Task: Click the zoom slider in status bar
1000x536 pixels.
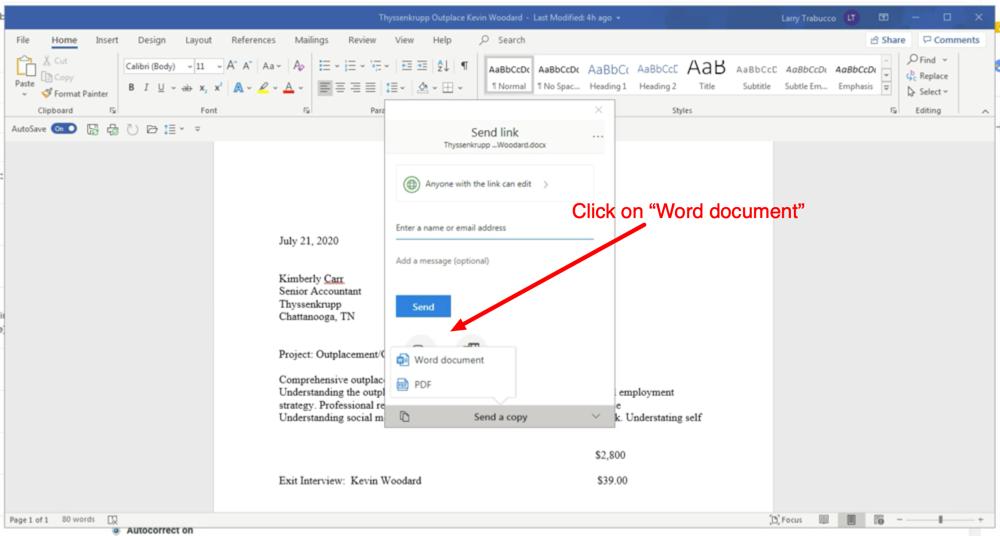Action: pos(941,519)
